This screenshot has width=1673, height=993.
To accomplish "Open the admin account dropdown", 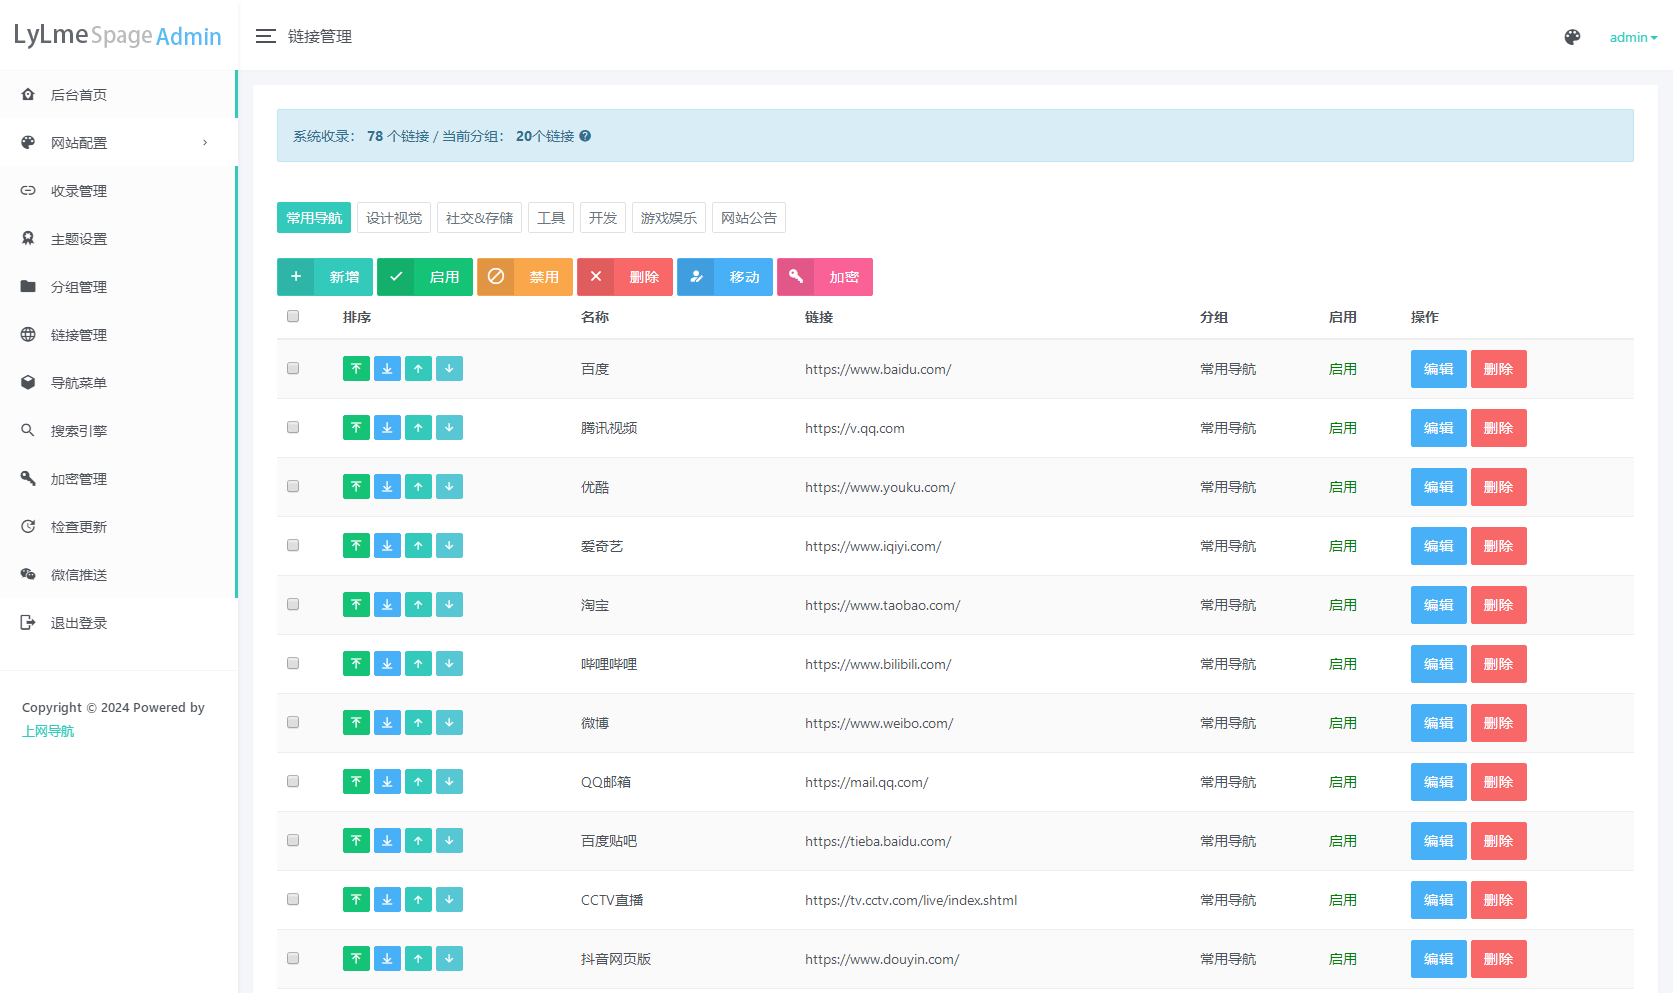I will [1632, 37].
